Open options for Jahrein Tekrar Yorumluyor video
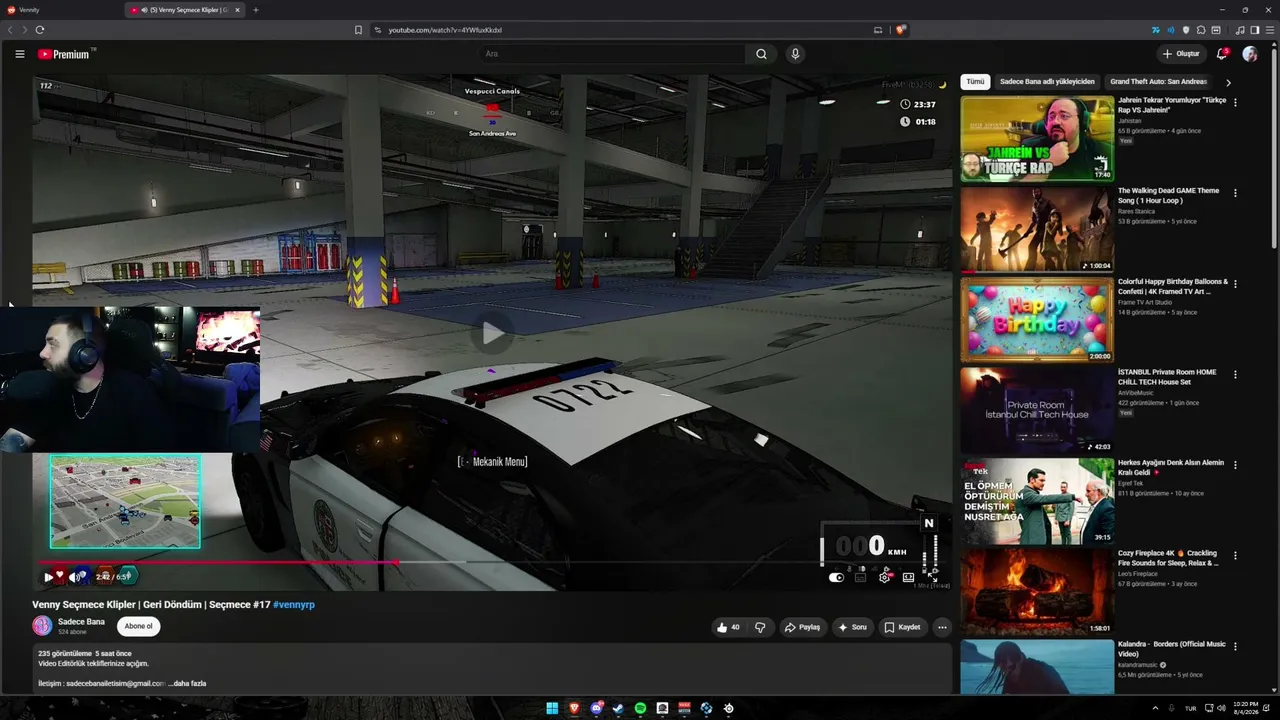Image resolution: width=1280 pixels, height=720 pixels. click(x=1235, y=102)
